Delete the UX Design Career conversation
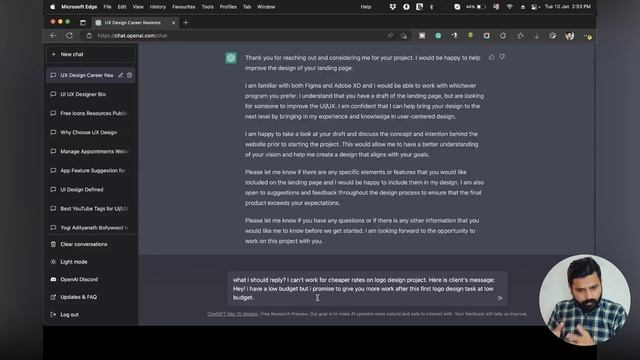The image size is (640, 360). tap(129, 75)
